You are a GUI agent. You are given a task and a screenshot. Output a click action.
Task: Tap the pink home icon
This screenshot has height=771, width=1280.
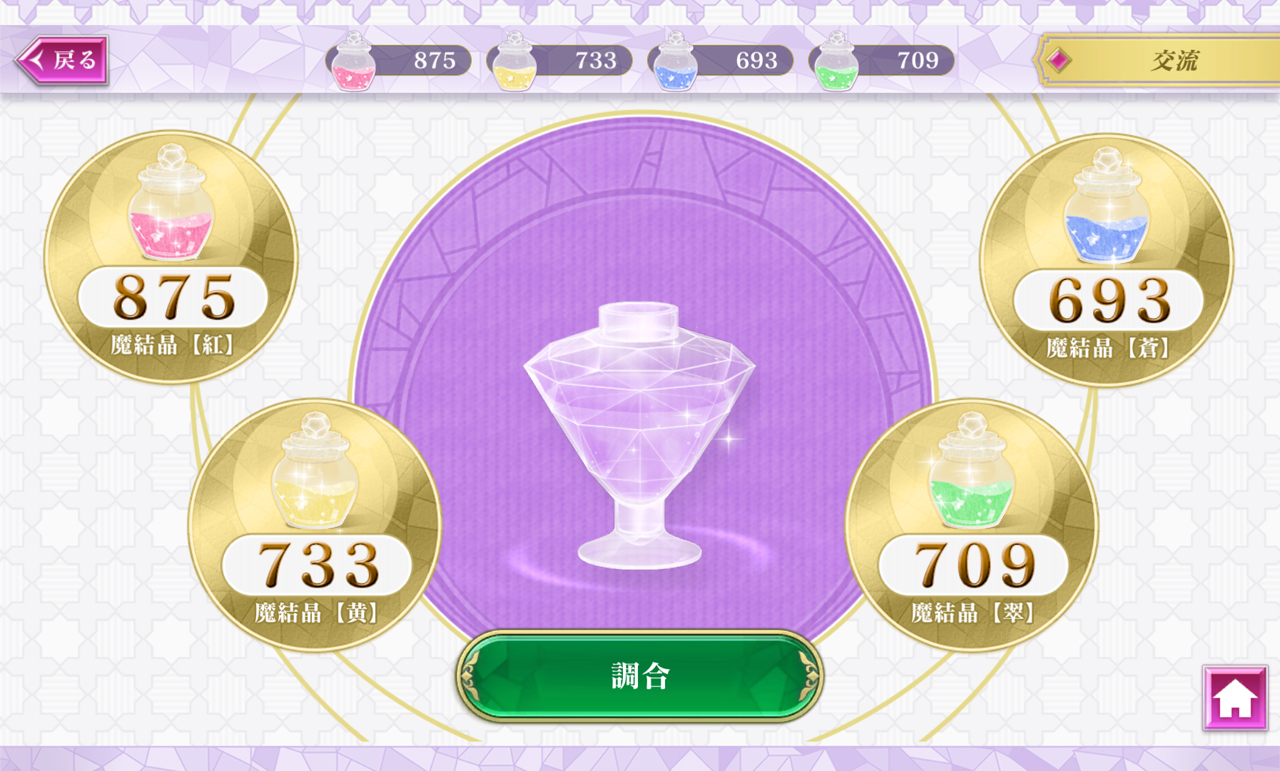click(x=1235, y=698)
